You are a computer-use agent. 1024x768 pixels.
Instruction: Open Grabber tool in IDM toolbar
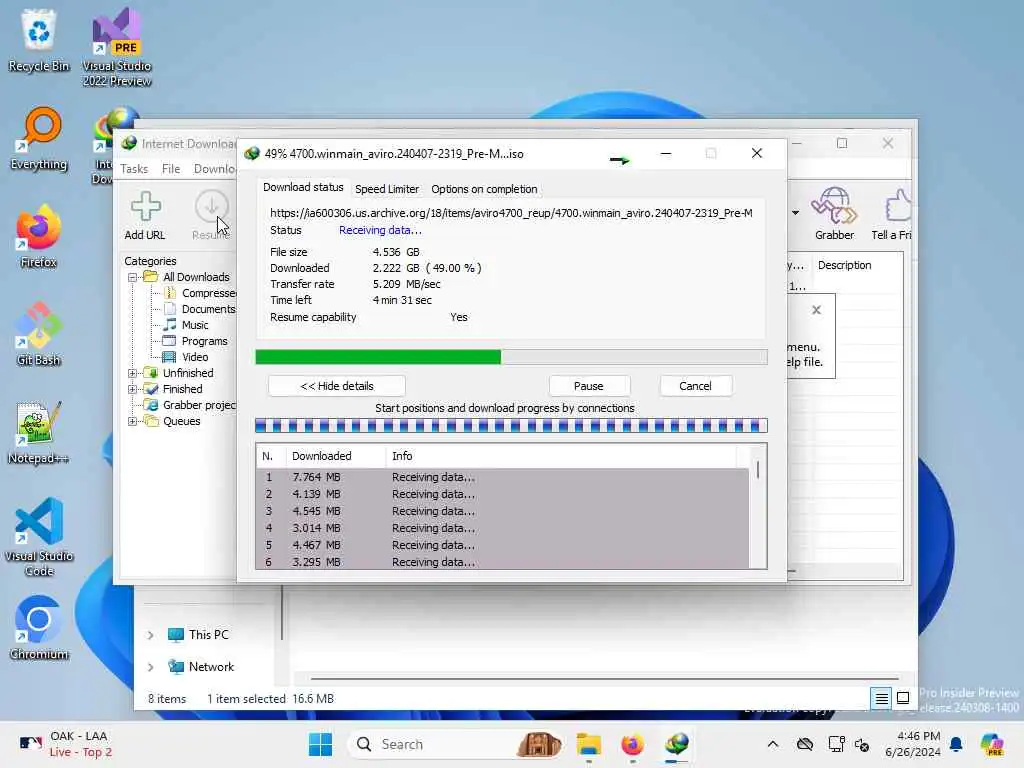834,214
